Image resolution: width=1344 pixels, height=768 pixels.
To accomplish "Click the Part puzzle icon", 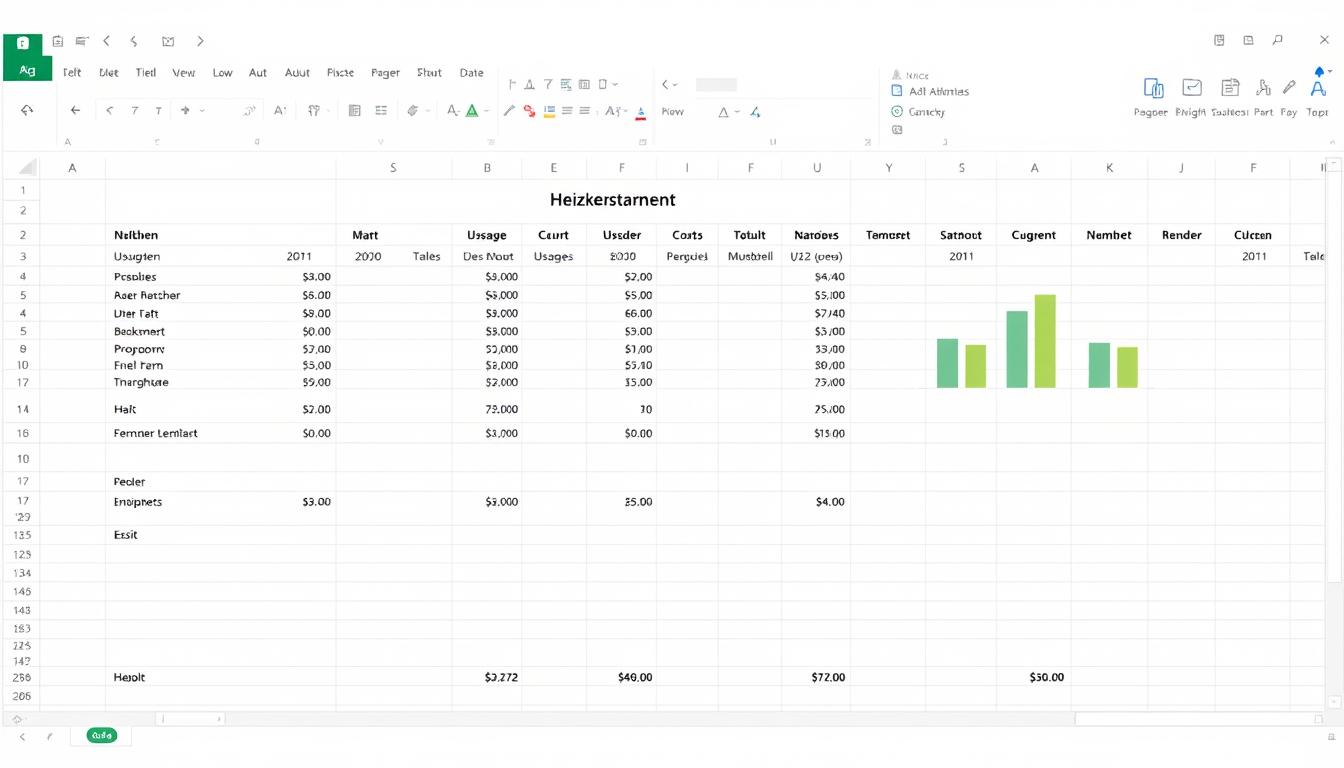I will [x=1264, y=88].
